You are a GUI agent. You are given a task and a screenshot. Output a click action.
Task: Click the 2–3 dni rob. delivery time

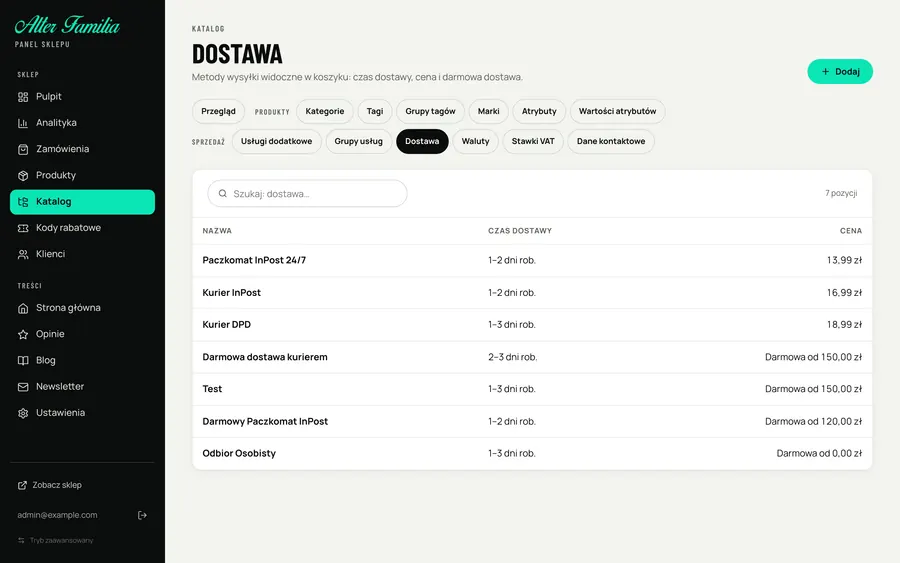tap(513, 357)
